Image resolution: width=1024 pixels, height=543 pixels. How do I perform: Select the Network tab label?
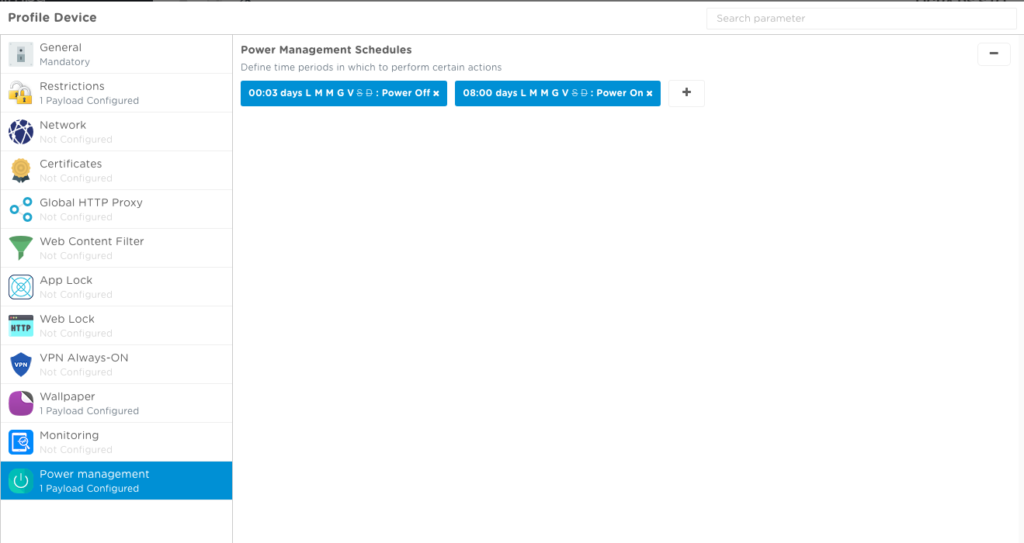coord(63,125)
